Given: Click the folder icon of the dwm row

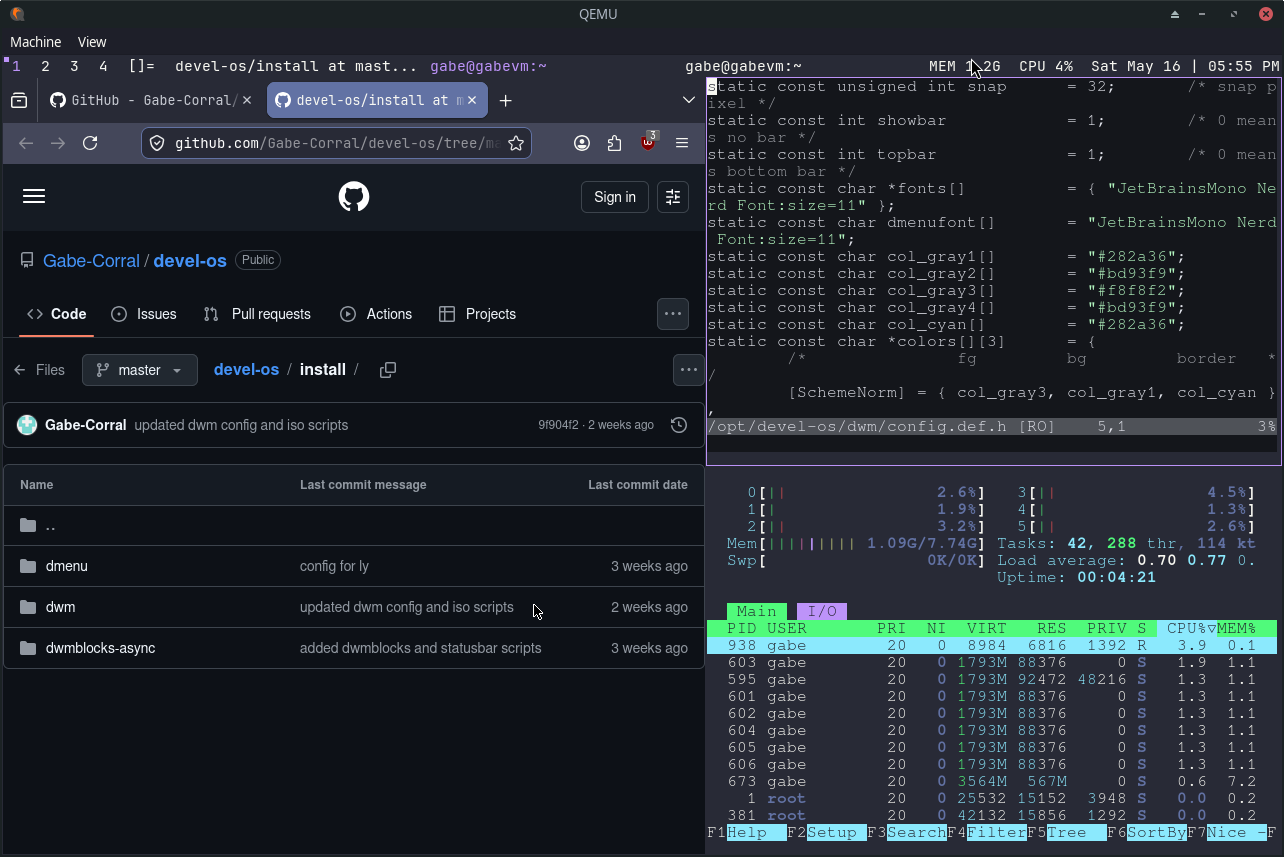Looking at the screenshot, I should coord(28,607).
